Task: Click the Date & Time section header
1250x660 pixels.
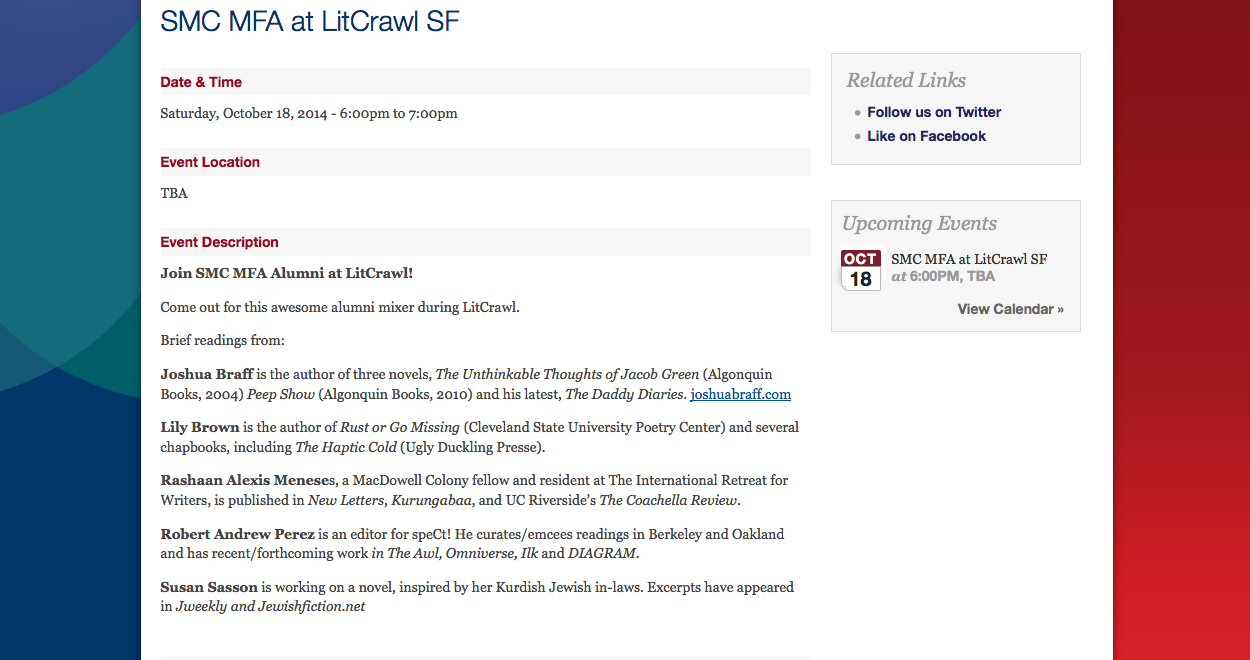Action: pyautogui.click(x=201, y=82)
